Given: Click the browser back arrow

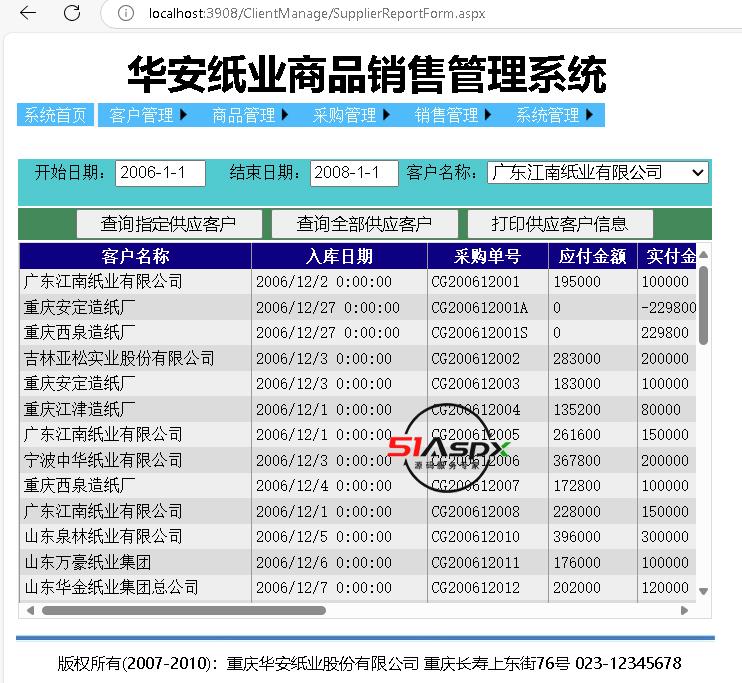Looking at the screenshot, I should click(28, 13).
